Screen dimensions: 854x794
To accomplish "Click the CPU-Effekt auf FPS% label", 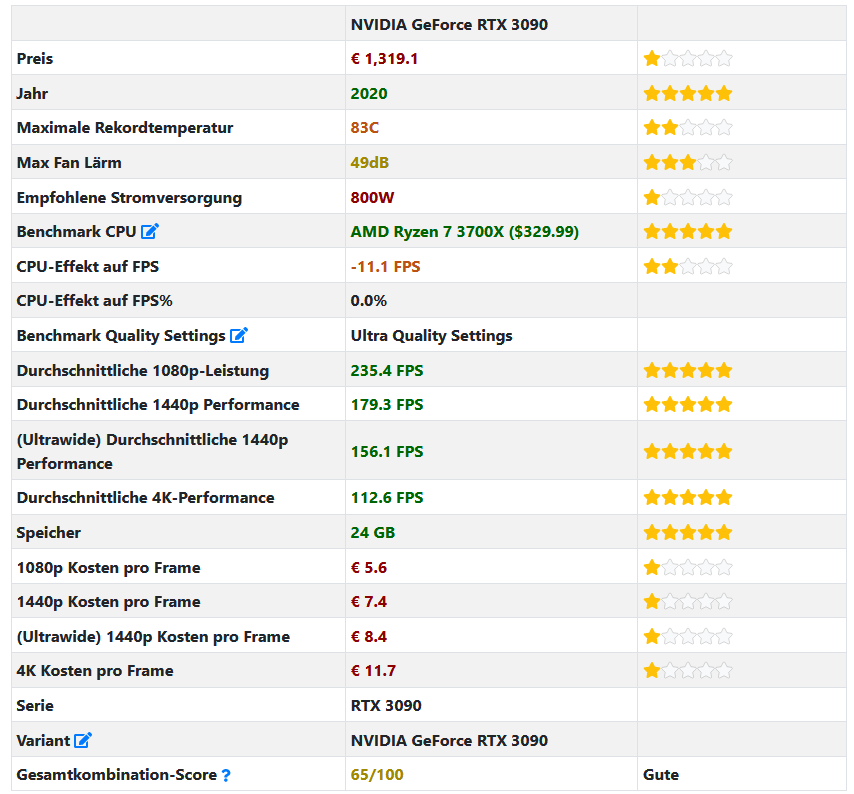I will 95,301.
